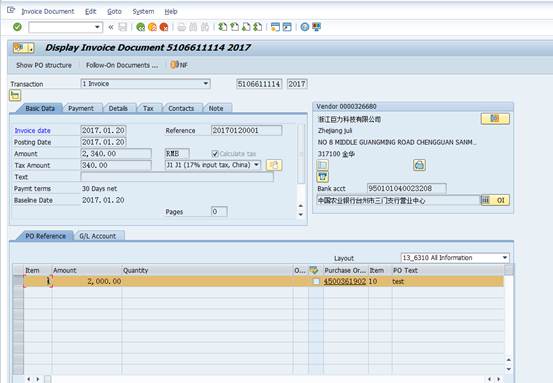Click the Invoice date field
This screenshot has height=383, width=553.
pyautogui.click(x=103, y=130)
